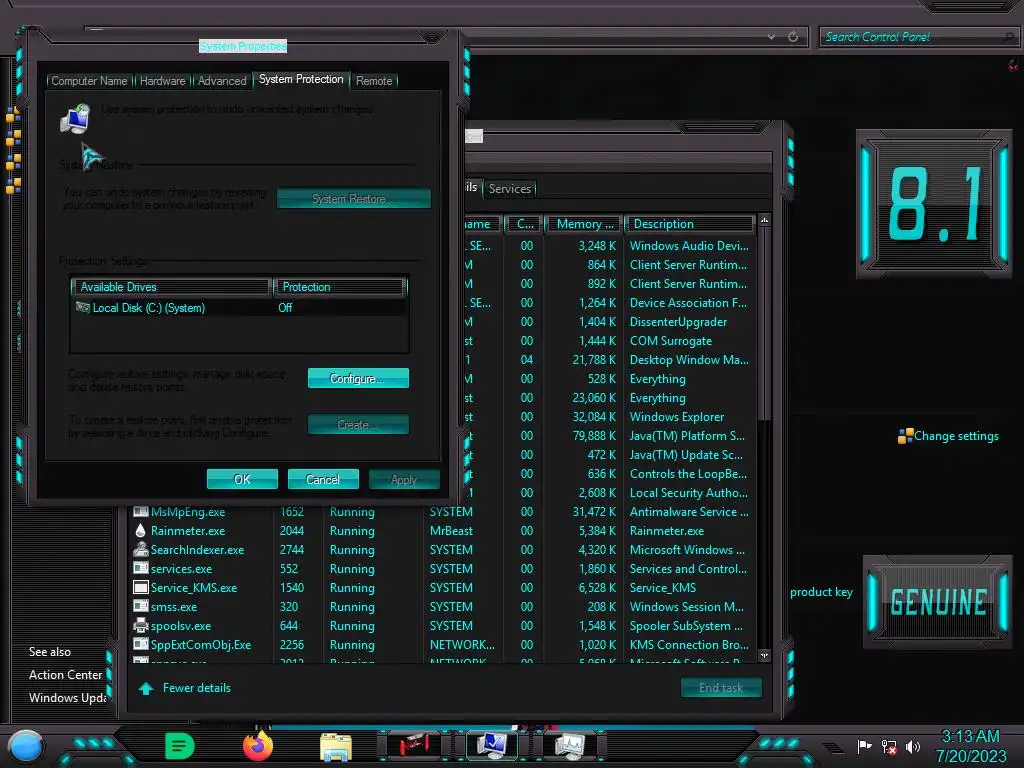Image resolution: width=1024 pixels, height=768 pixels.
Task: Focus the Search Control Panel field
Action: click(x=918, y=37)
